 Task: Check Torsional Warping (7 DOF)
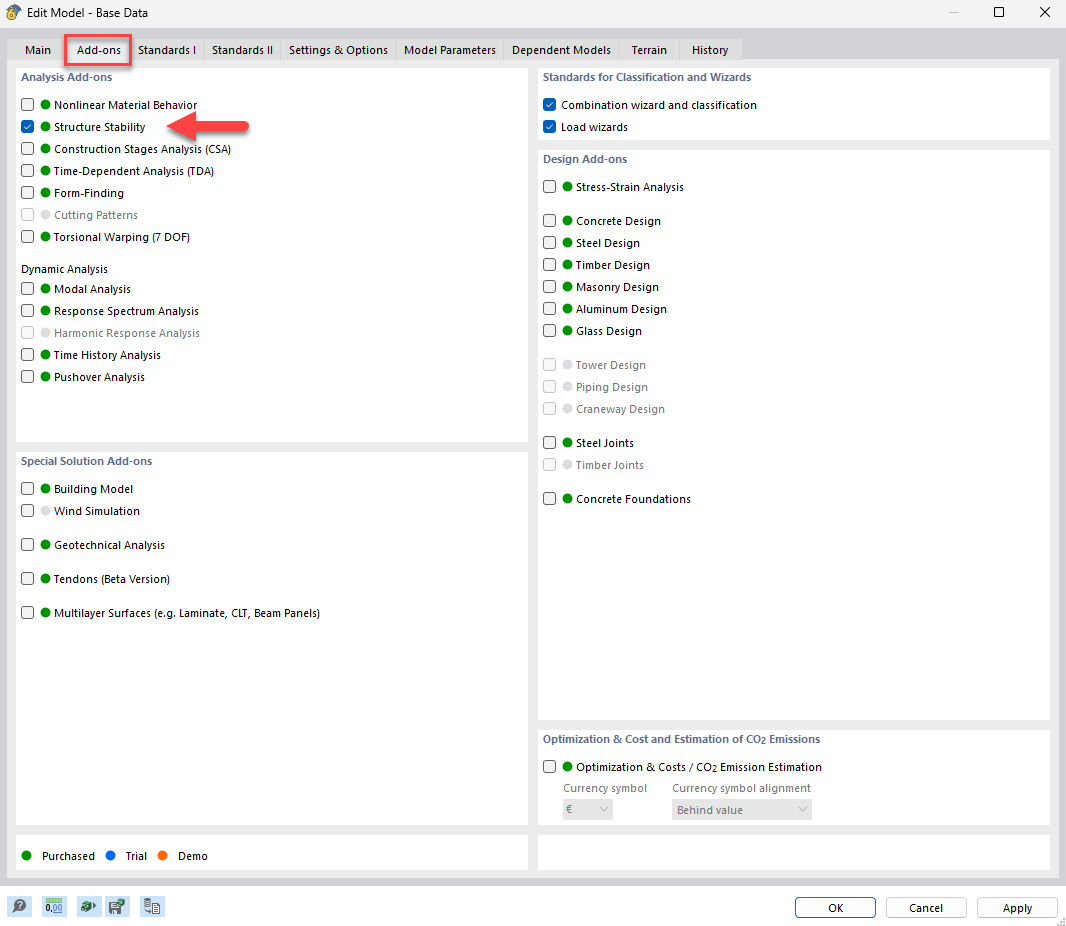click(x=27, y=237)
